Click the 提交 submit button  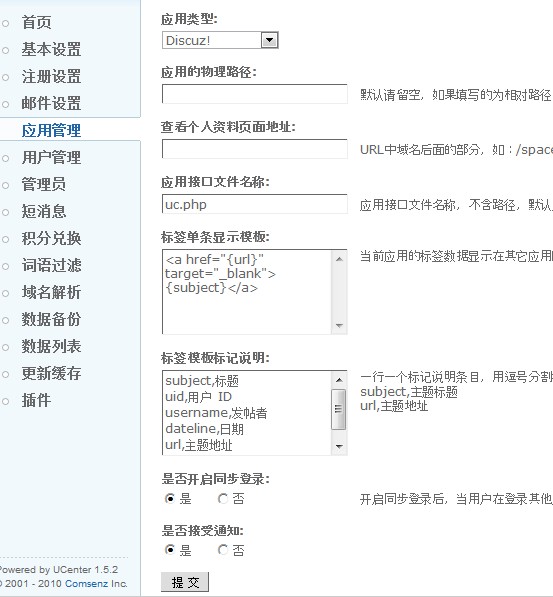click(x=185, y=582)
